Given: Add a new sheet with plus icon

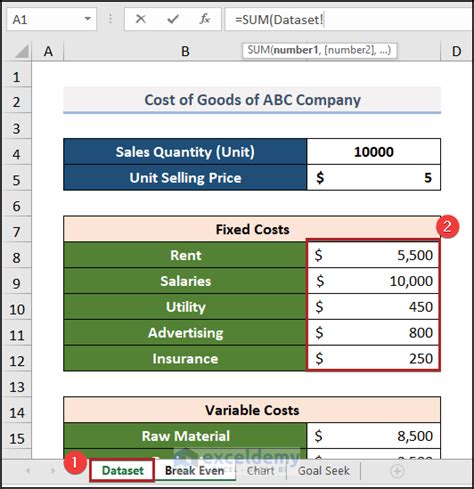Looking at the screenshot, I should [397, 471].
